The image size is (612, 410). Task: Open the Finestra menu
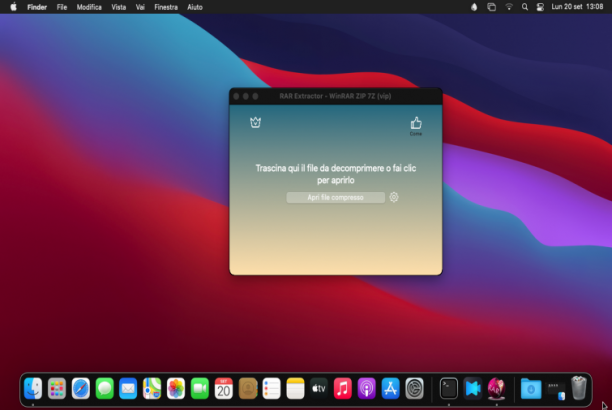coord(166,7)
